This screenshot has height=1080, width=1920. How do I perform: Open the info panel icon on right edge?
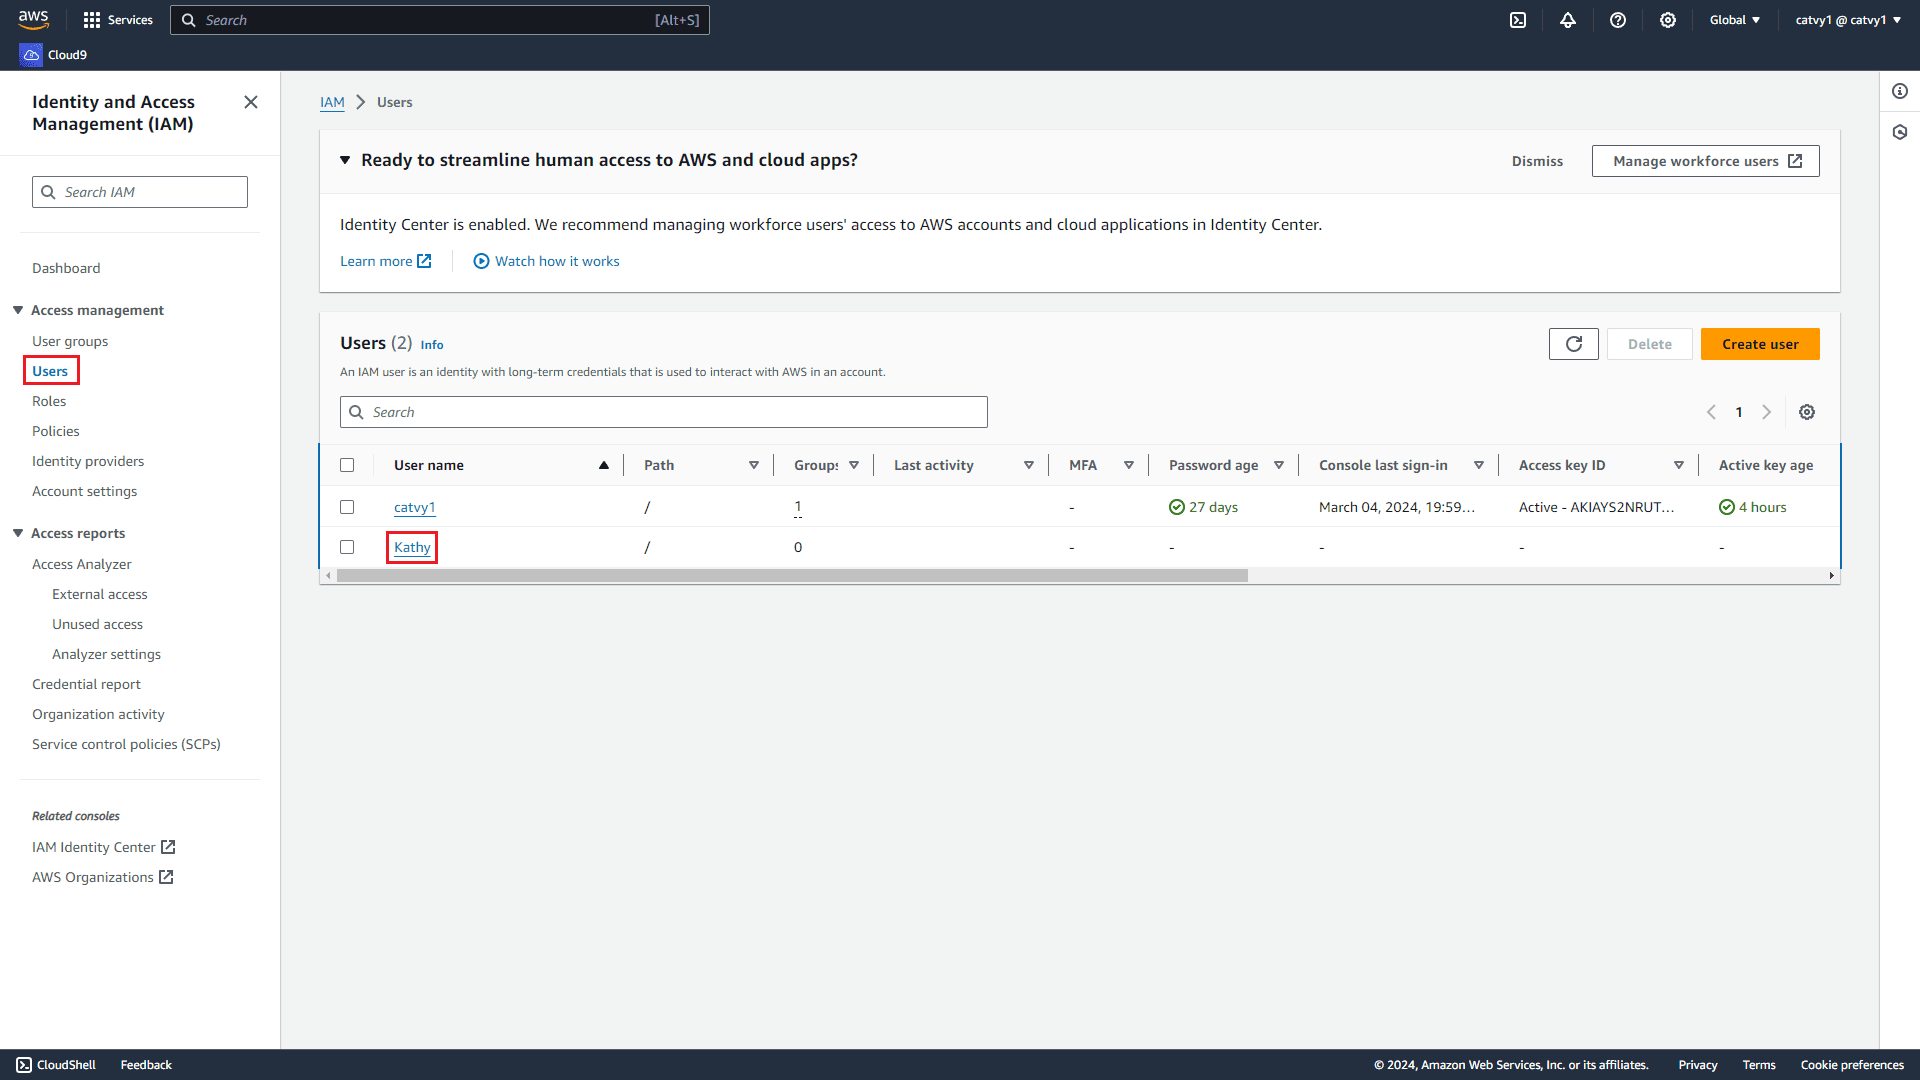pyautogui.click(x=1900, y=91)
